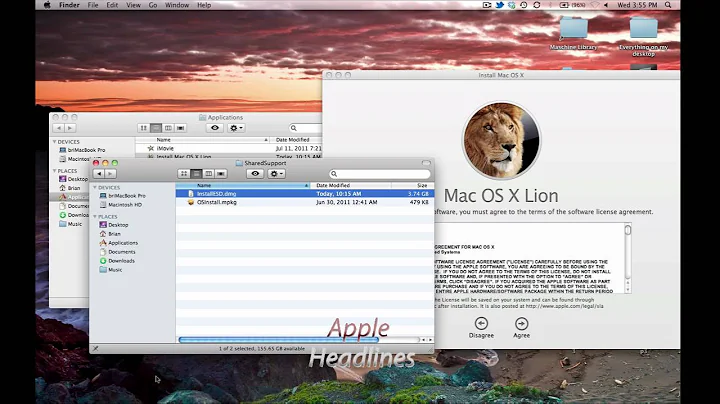The height and width of the screenshot is (404, 720).
Task: Click toolbar toggle pill in SharedSupport title bar
Action: pos(426,163)
